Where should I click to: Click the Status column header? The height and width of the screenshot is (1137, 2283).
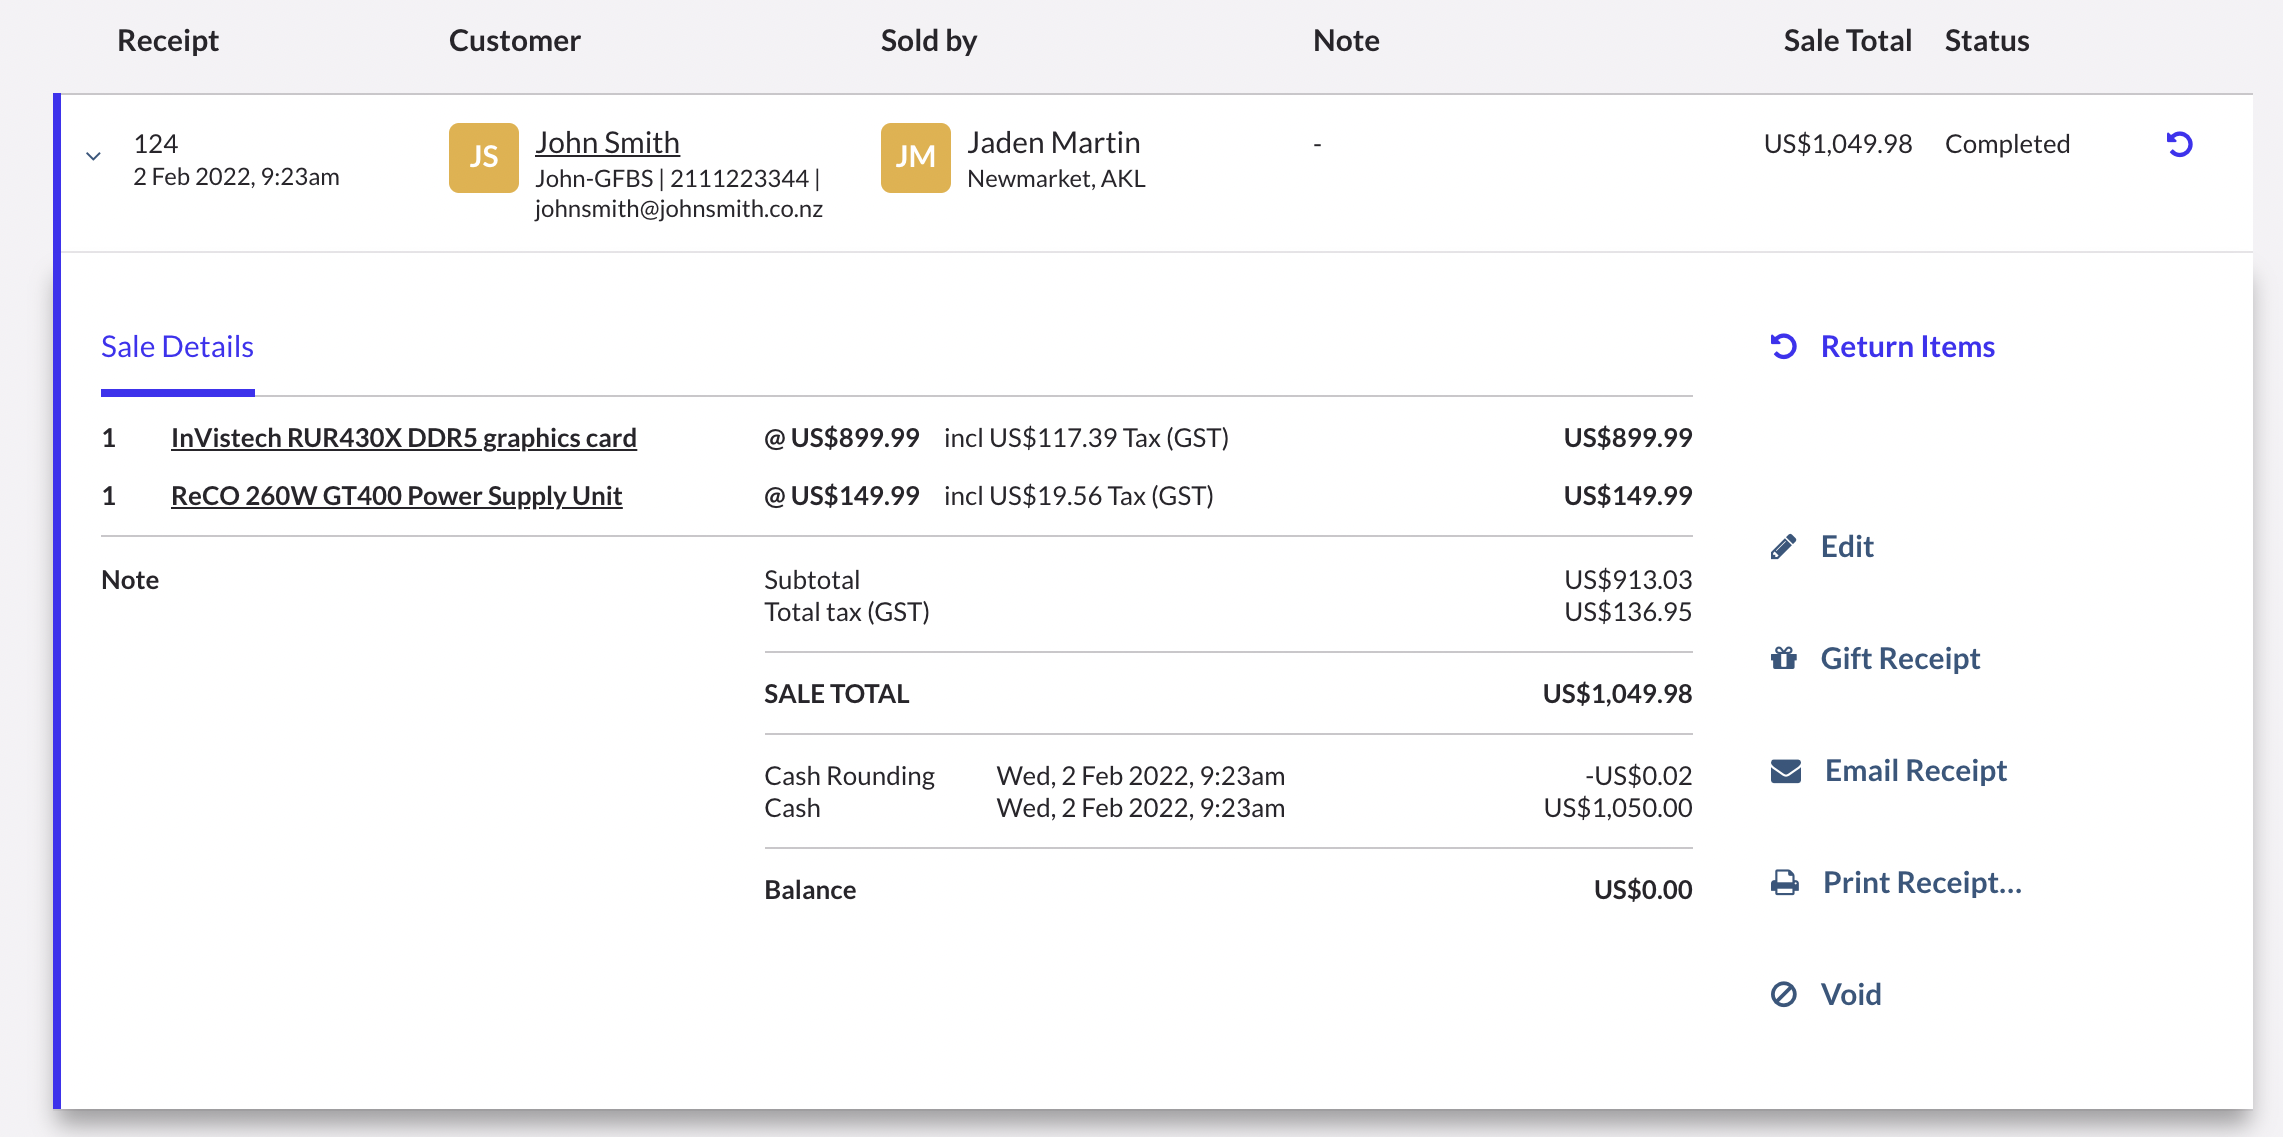(1986, 41)
